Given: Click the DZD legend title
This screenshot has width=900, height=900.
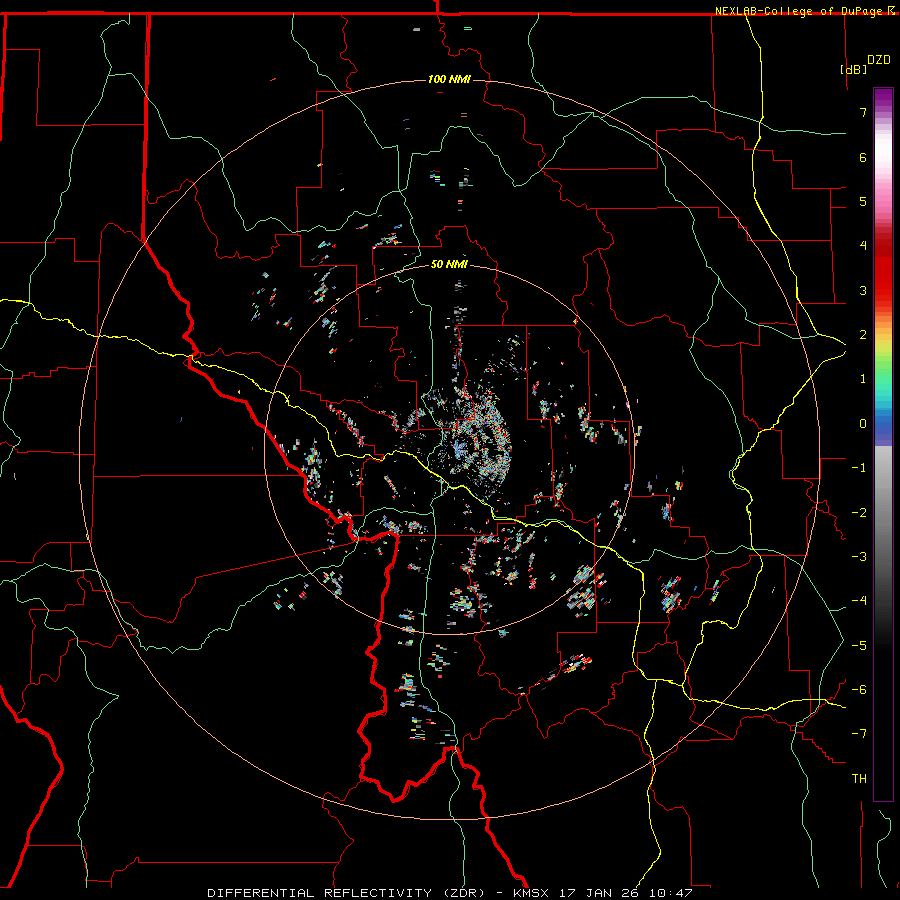Looking at the screenshot, I should tap(879, 60).
